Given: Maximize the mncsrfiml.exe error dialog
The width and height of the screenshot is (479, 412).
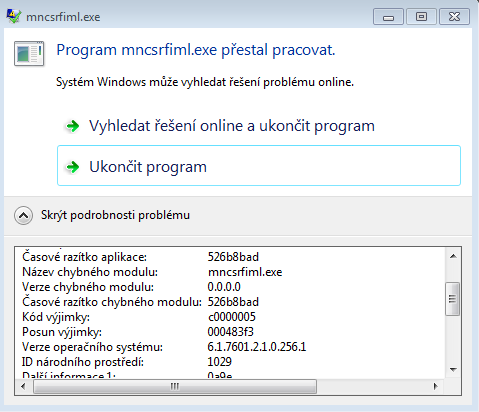Looking at the screenshot, I should [x=421, y=17].
